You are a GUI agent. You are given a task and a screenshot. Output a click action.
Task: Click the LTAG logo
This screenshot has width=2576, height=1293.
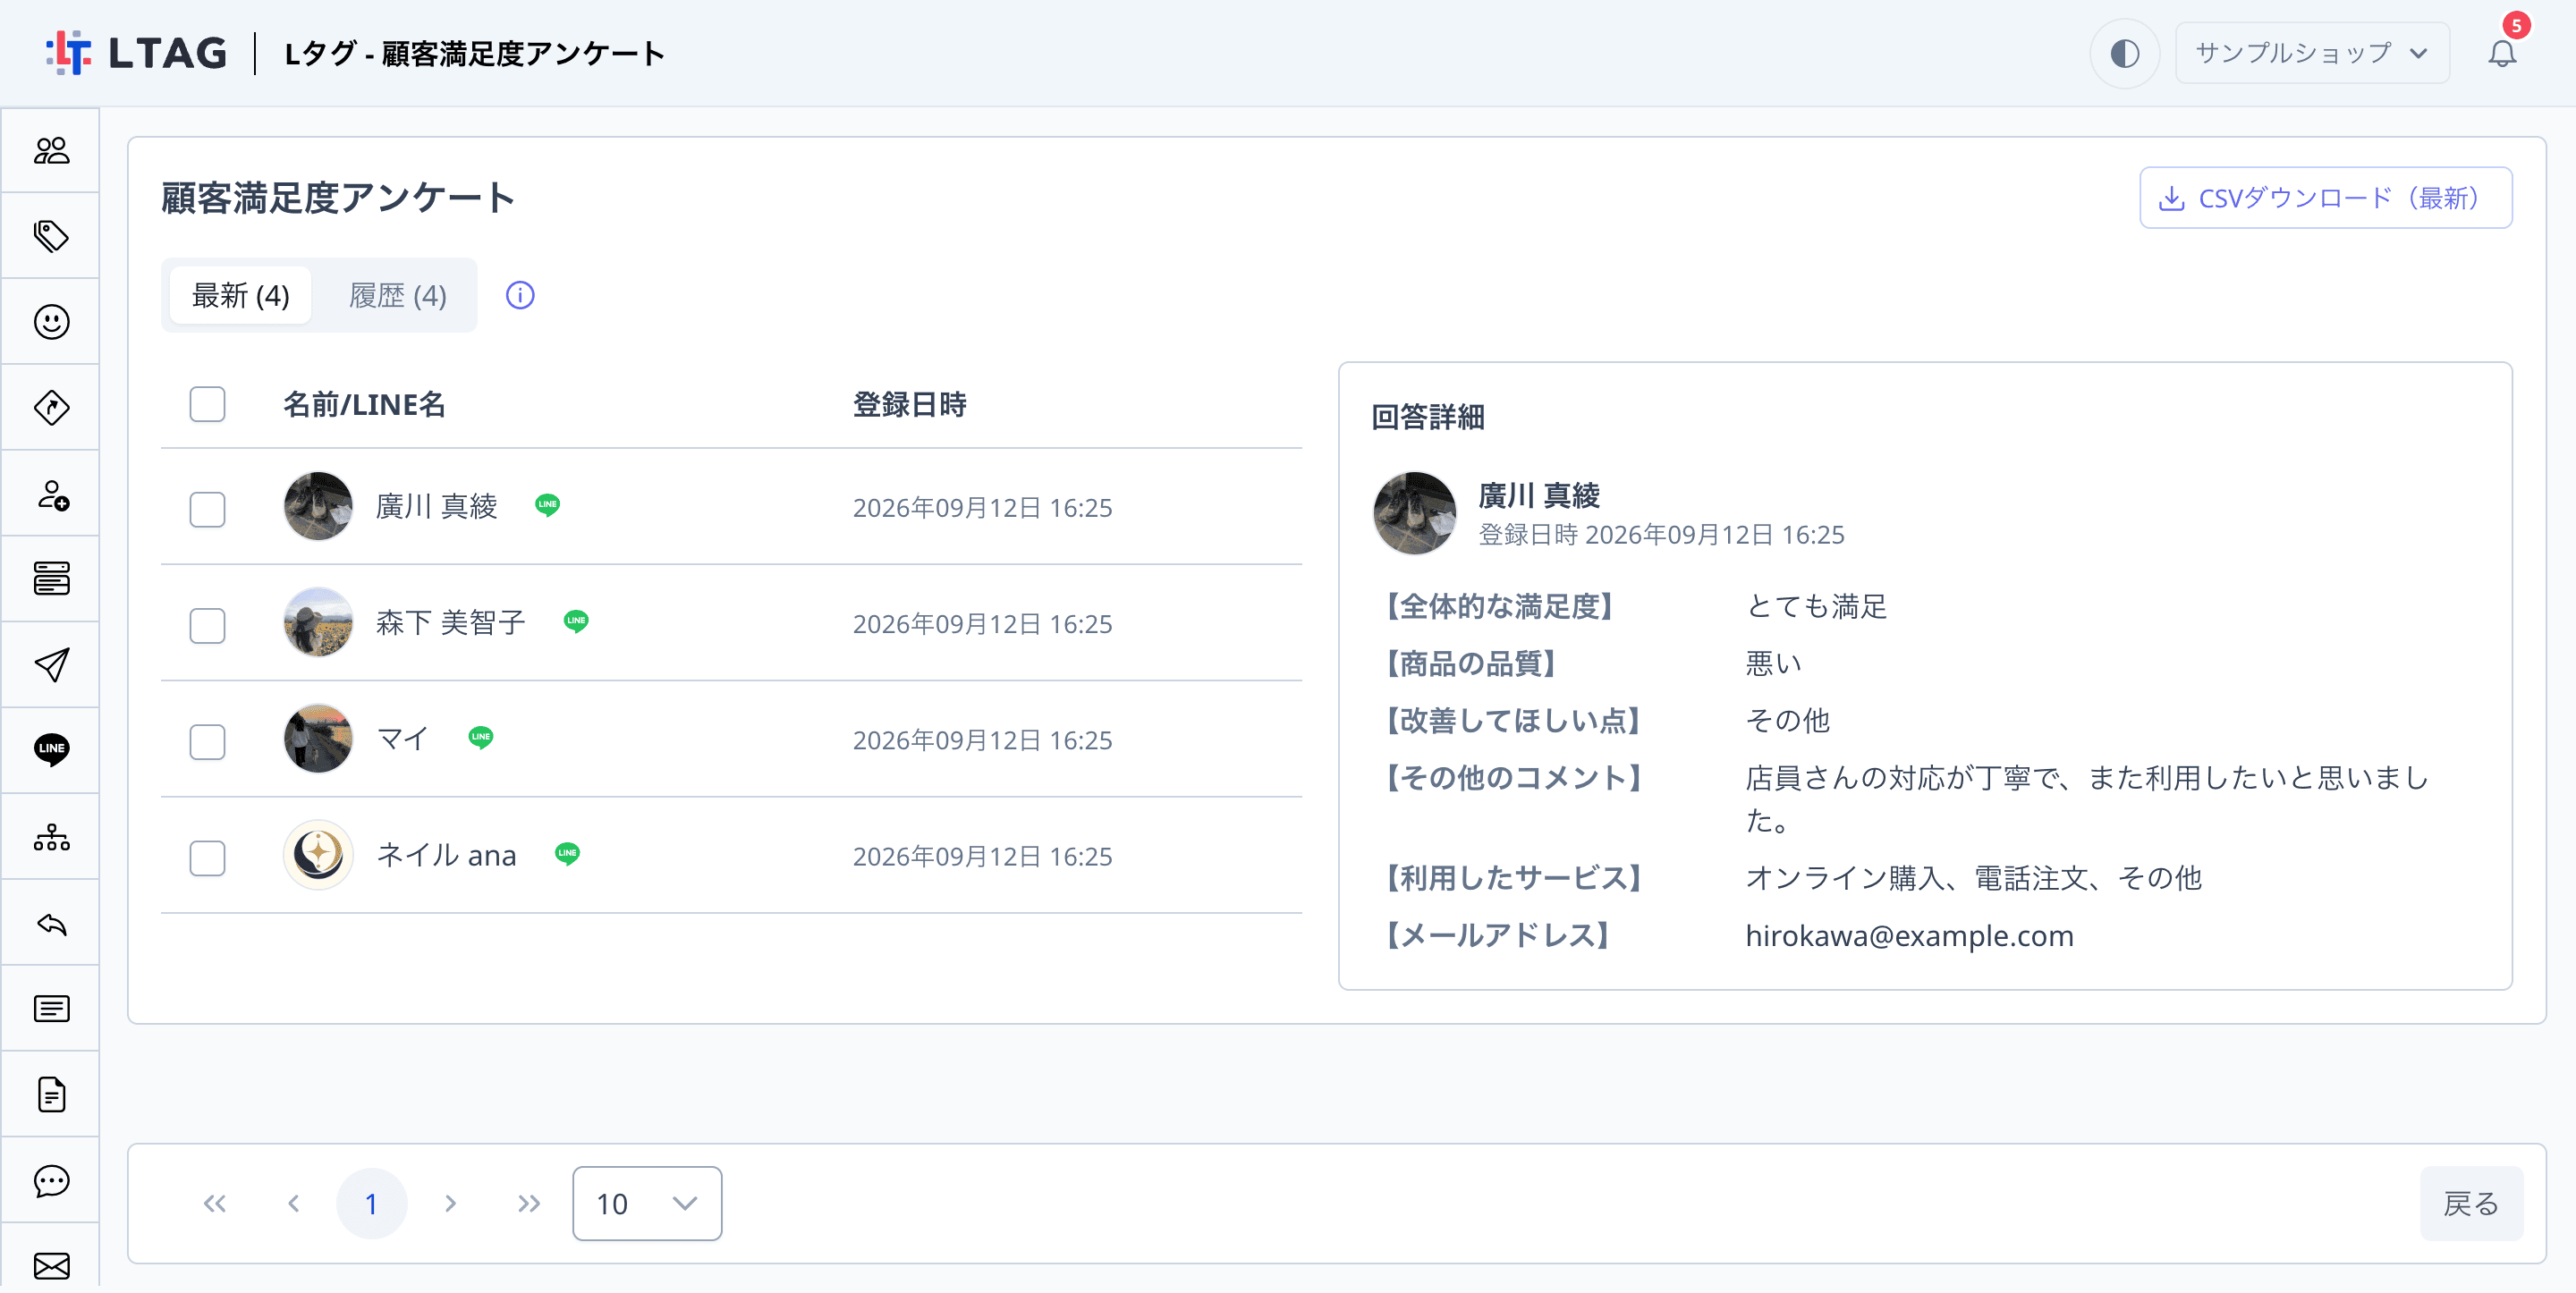137,53
